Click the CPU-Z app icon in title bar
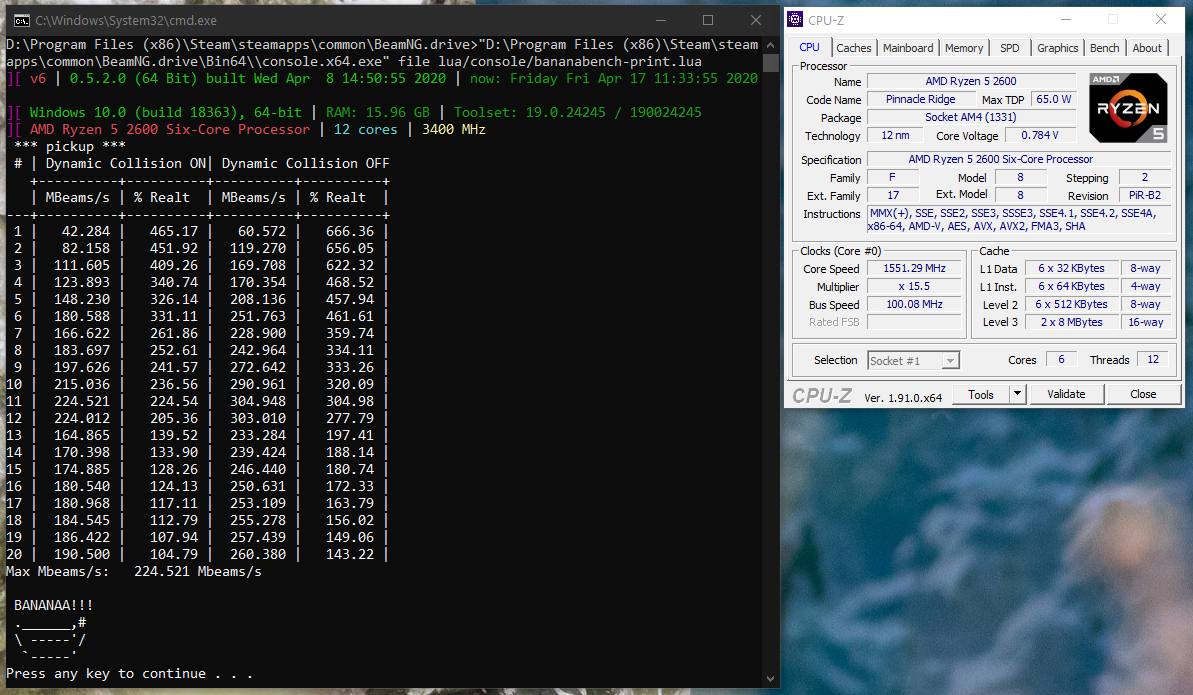This screenshot has width=1193, height=695. [x=795, y=19]
